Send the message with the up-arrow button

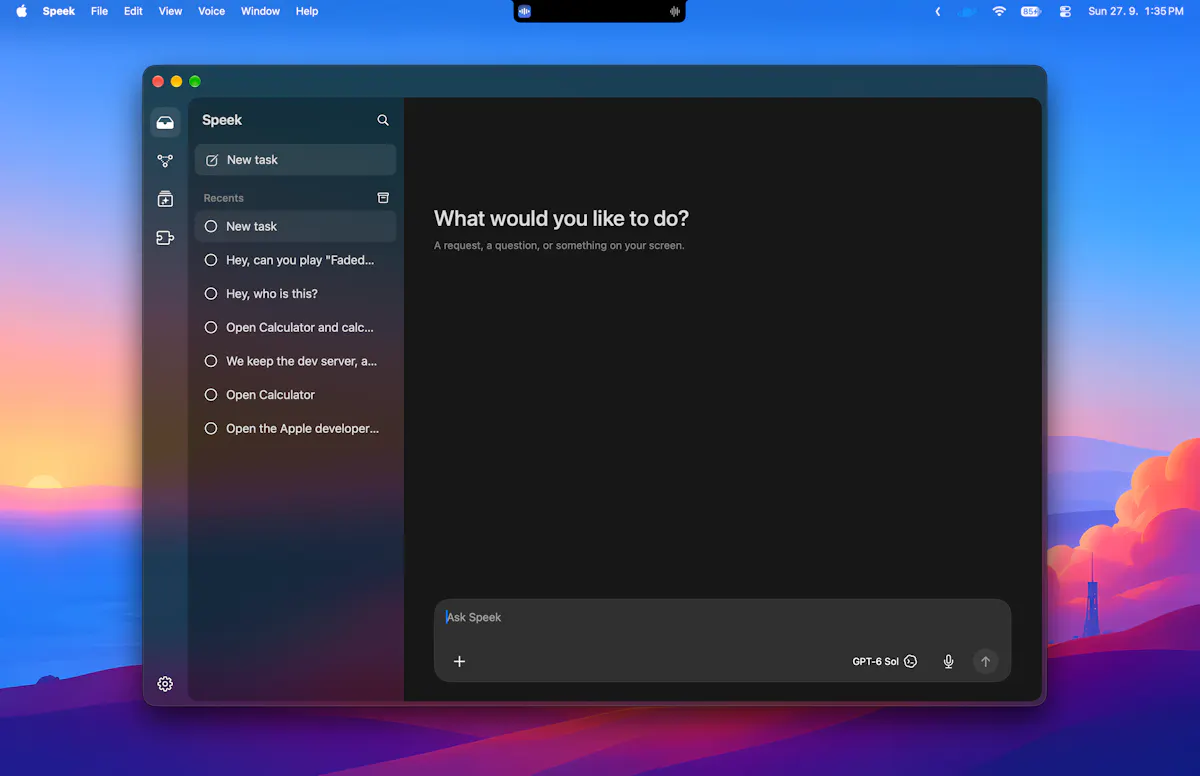point(985,661)
